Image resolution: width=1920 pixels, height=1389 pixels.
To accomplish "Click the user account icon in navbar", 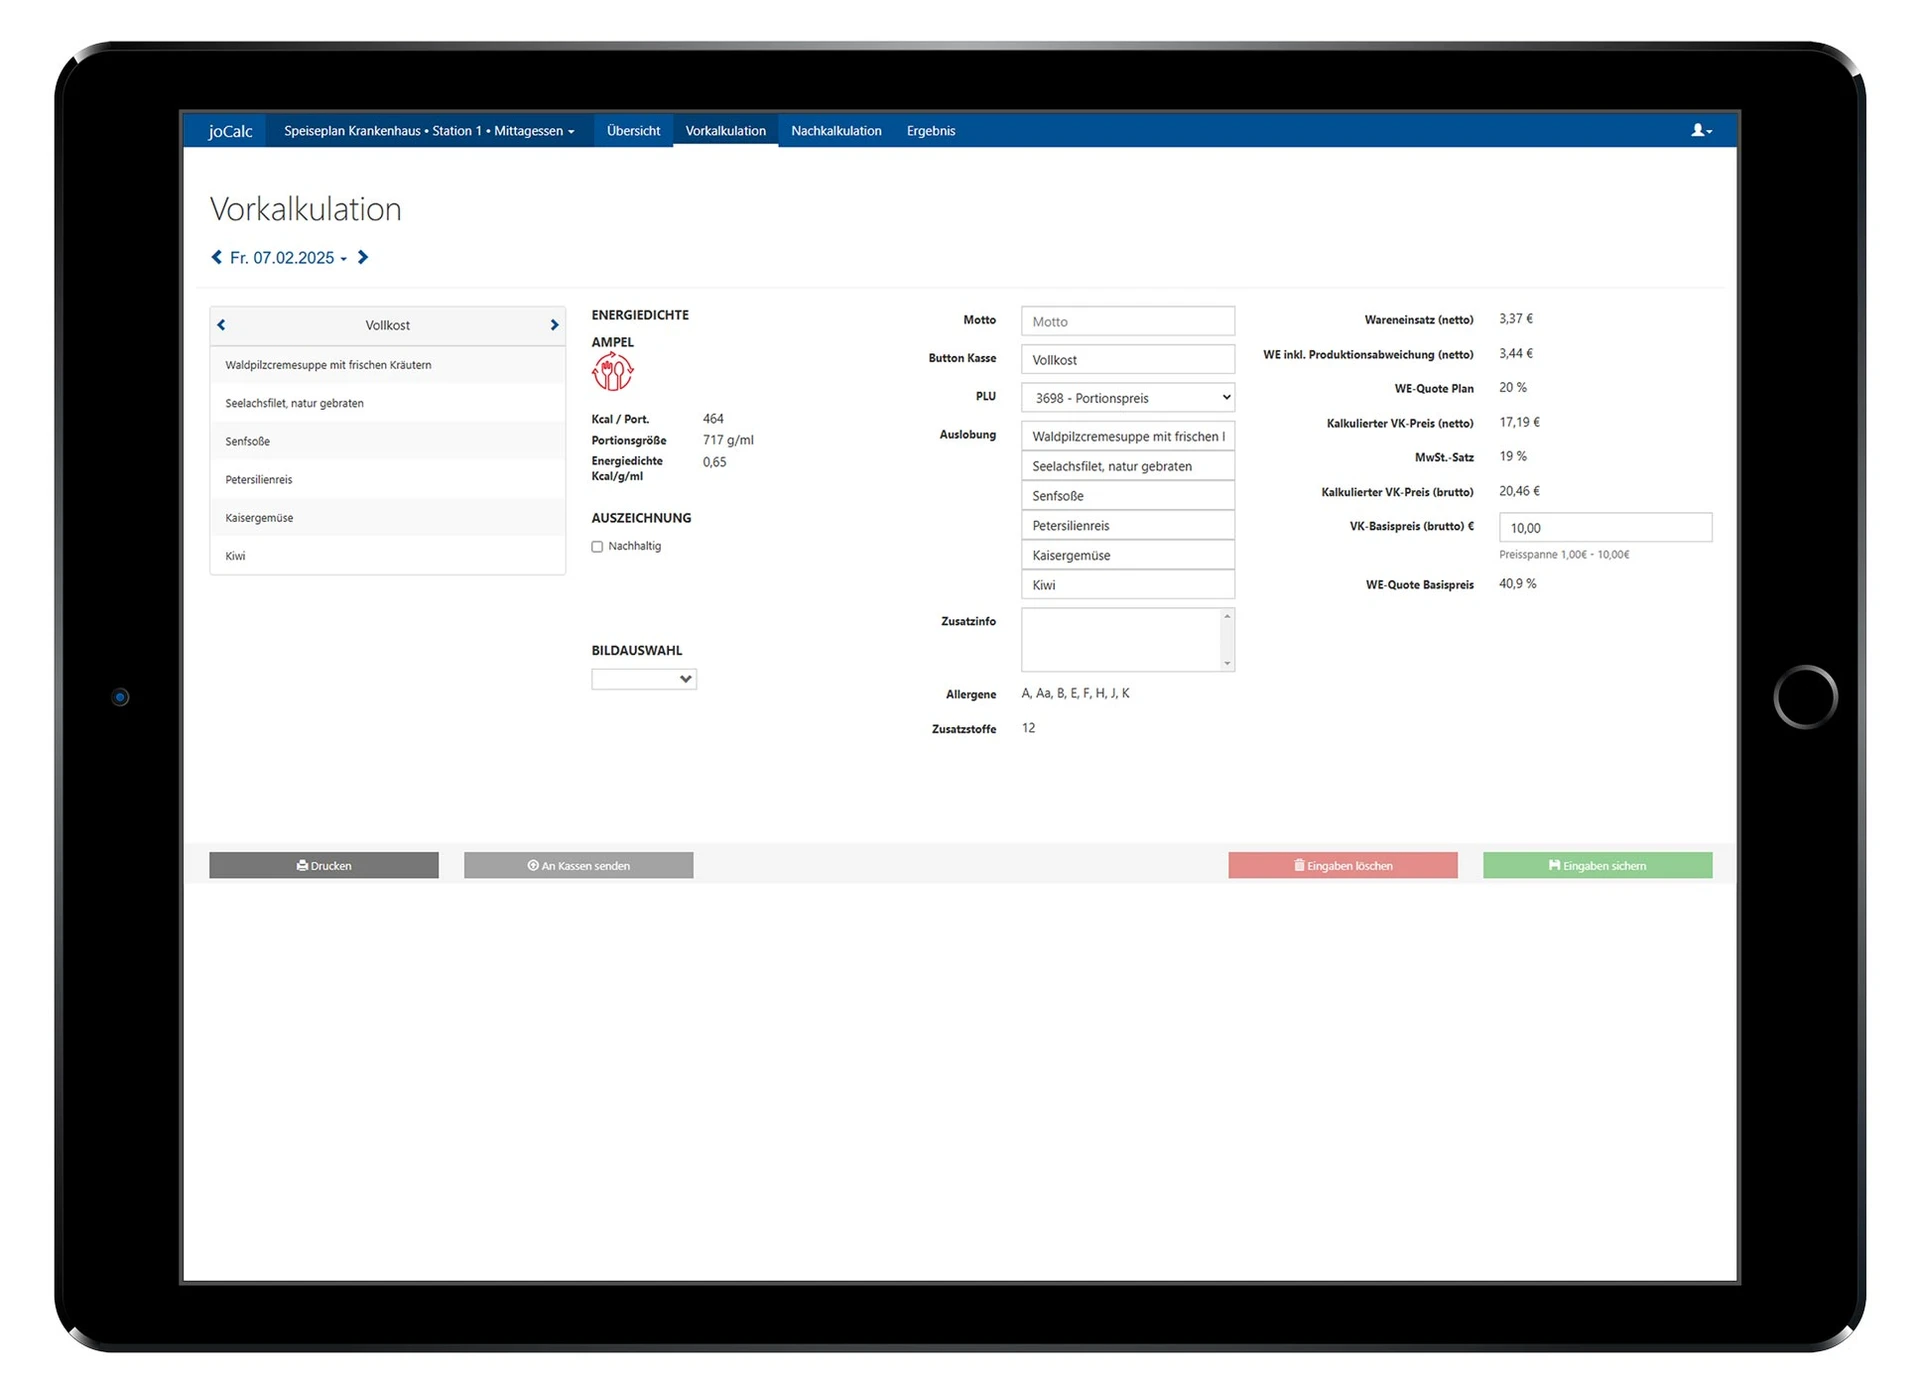I will tap(1700, 131).
